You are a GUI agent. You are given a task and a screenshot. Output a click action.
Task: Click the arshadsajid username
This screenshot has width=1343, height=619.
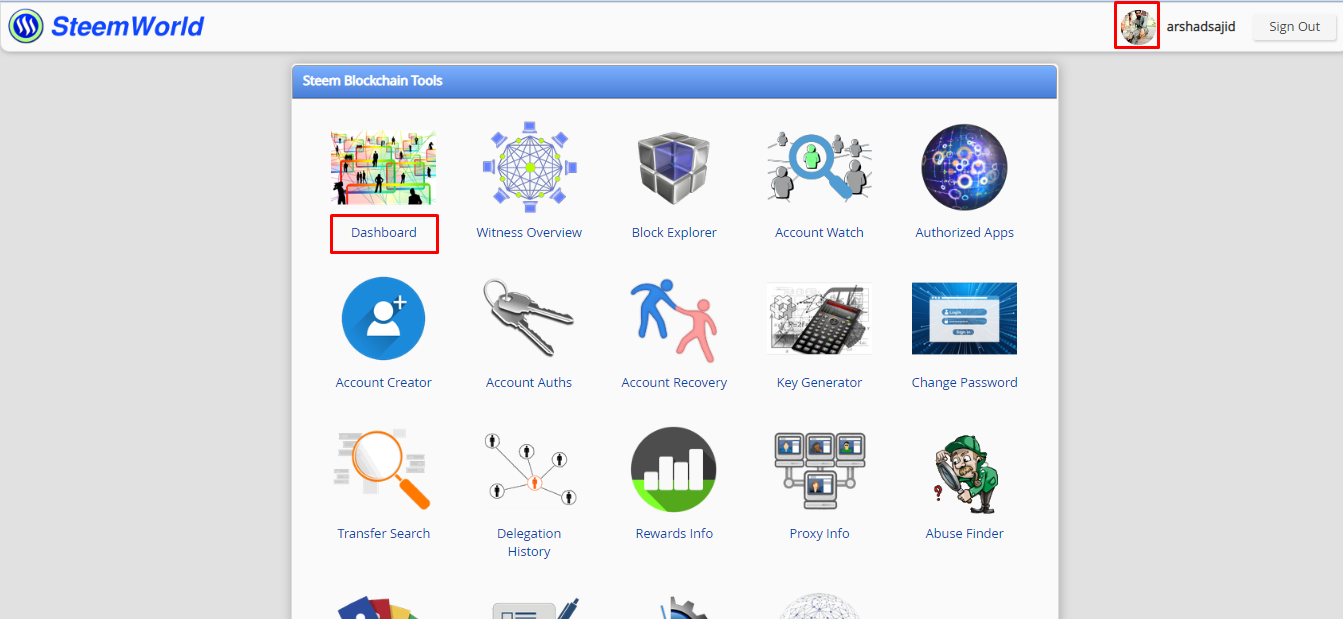(1201, 27)
